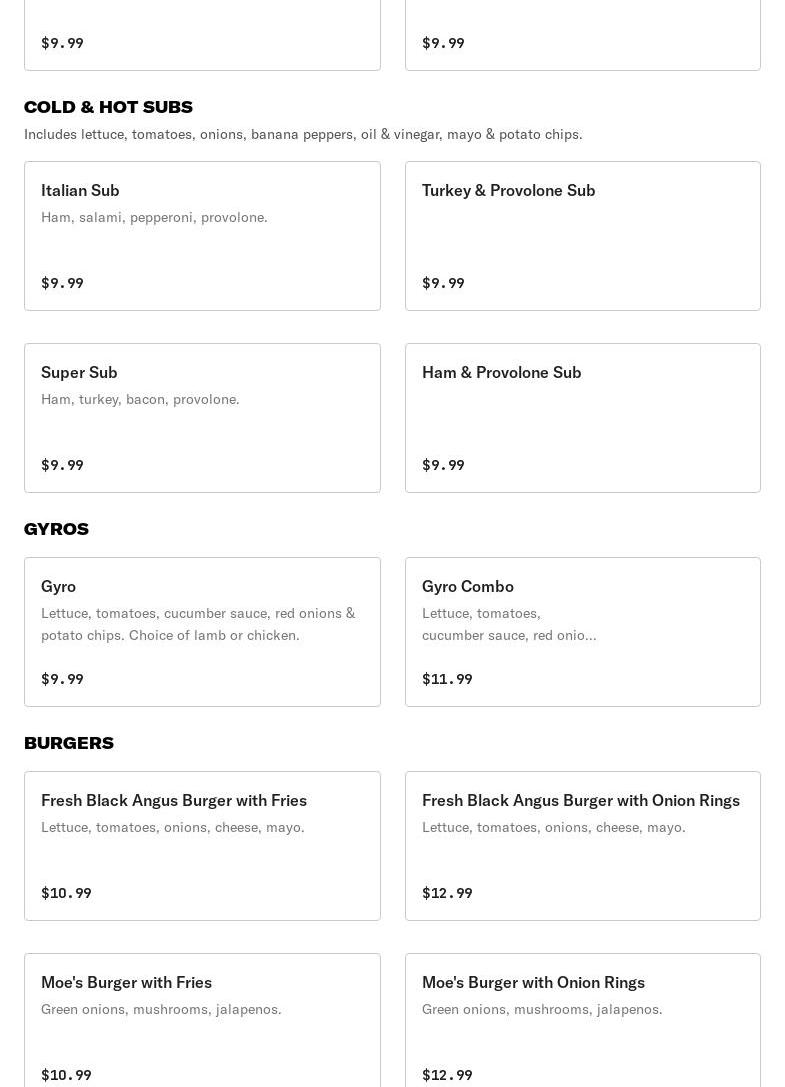Screen dimensions: 785x1087
Task: Open the Ham & Provolone Sub item
Action: (501, 372)
